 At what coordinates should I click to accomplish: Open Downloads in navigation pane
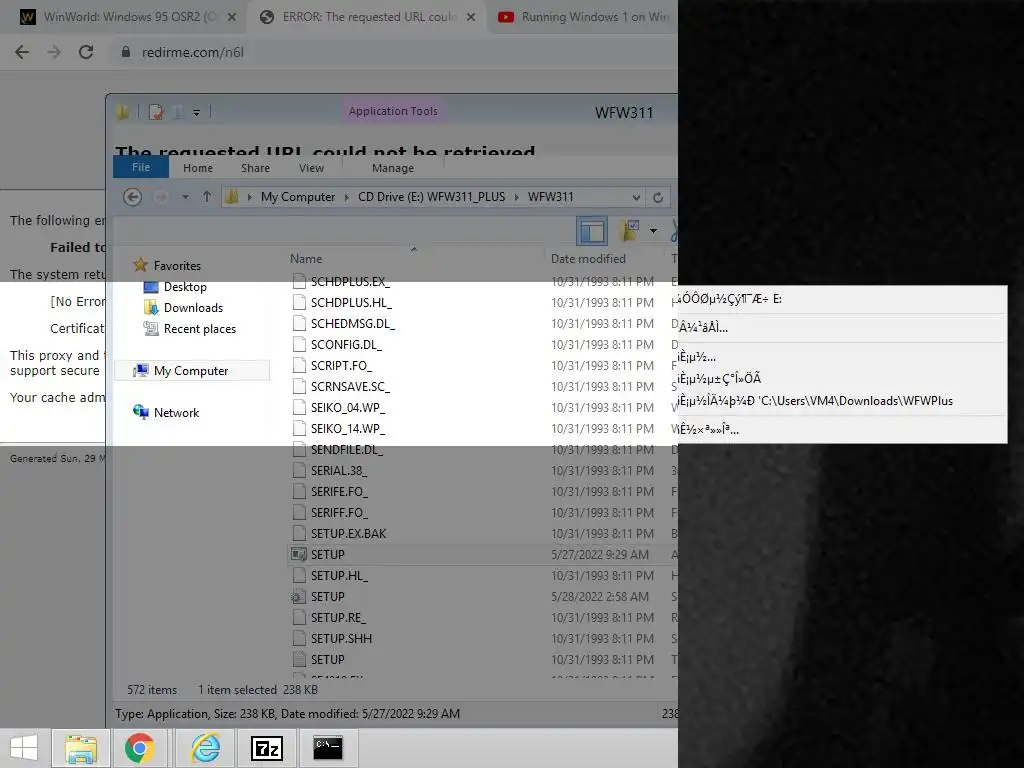point(183,308)
